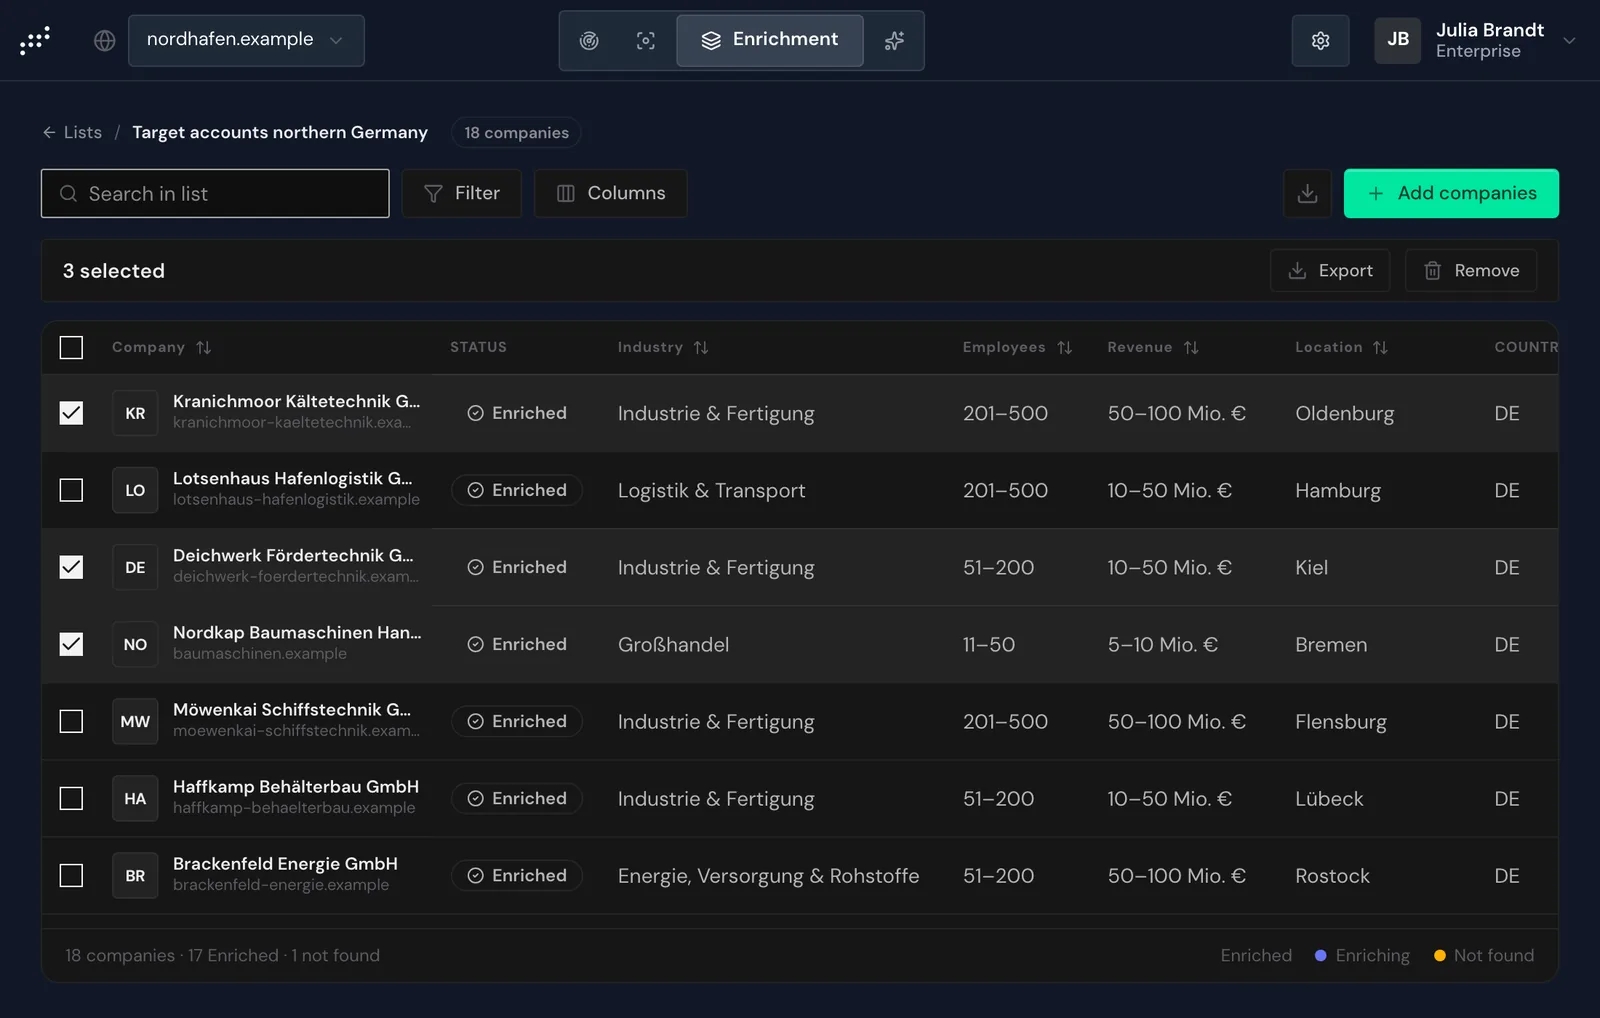Screen dimensions: 1600x1018
Task: Click the BR company avatar
Action: 135,875
